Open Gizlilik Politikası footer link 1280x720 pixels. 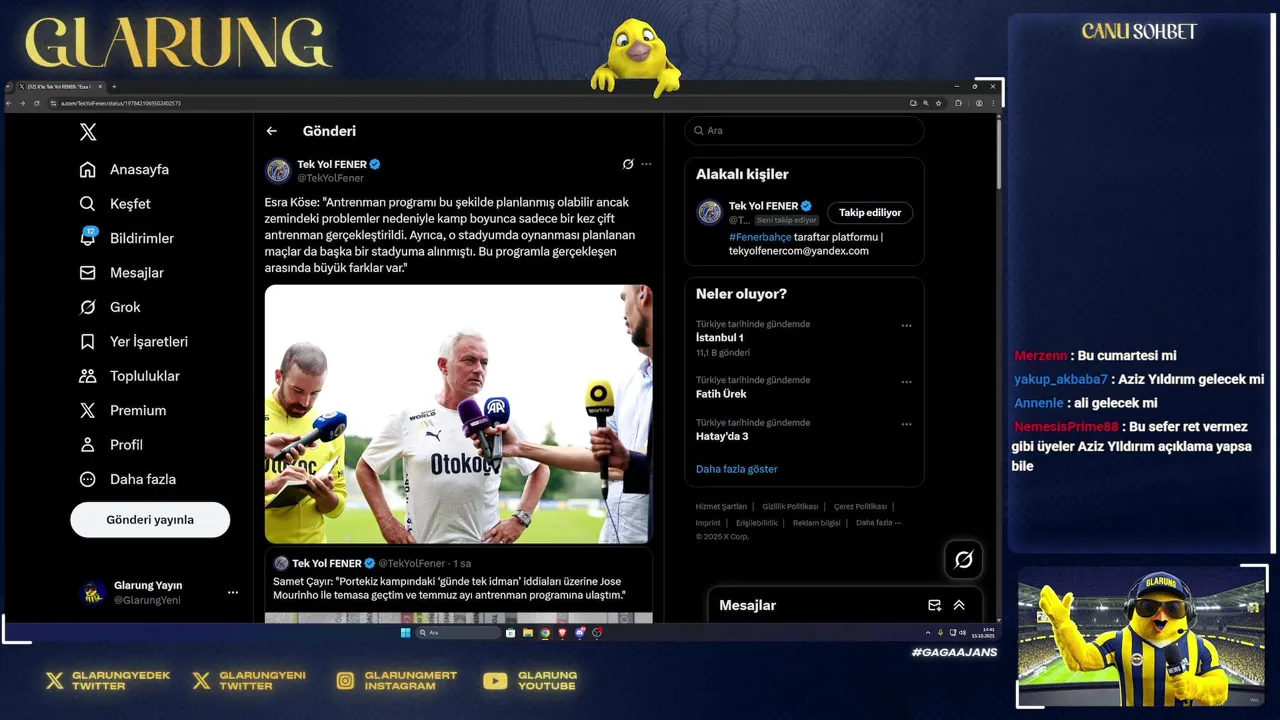790,507
